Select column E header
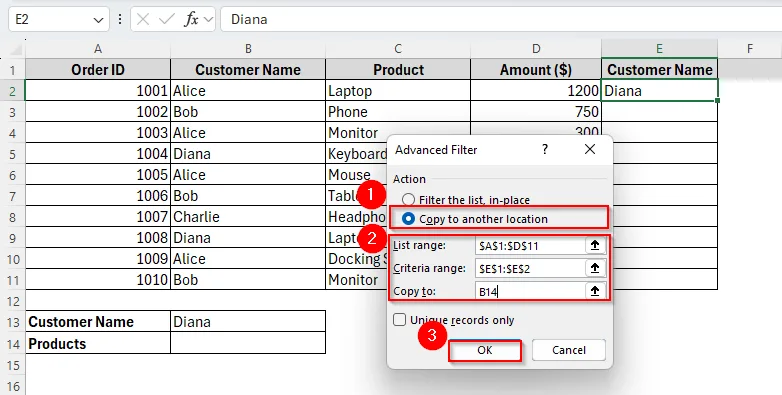782x395 pixels. [x=659, y=48]
